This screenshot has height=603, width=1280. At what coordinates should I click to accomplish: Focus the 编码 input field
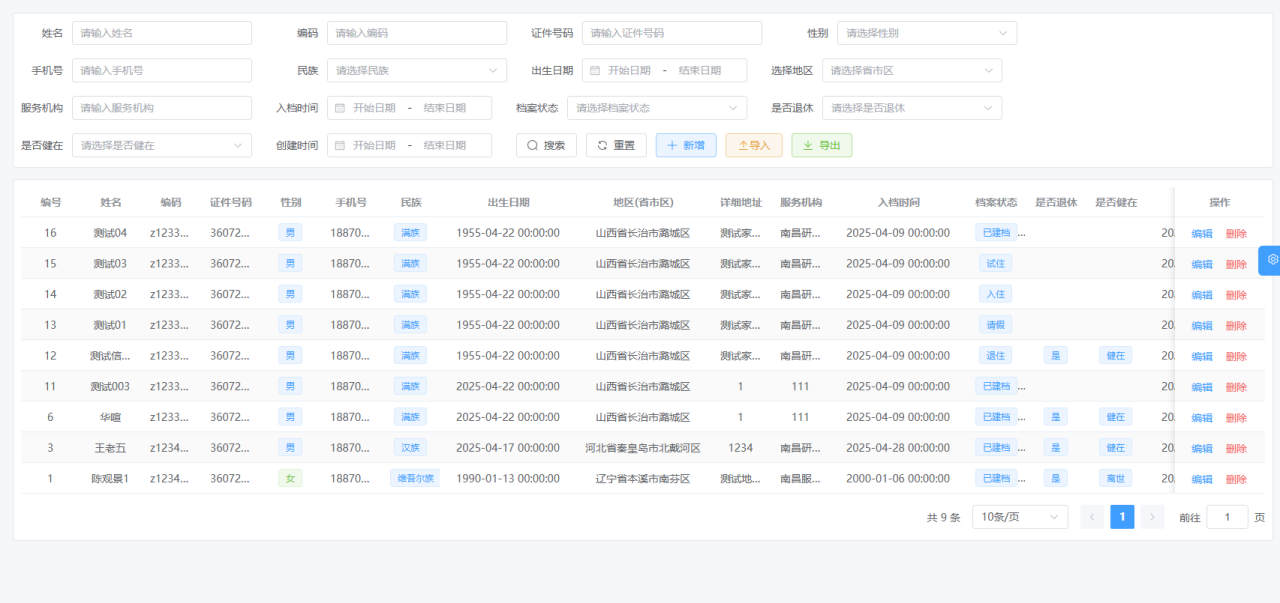click(417, 33)
